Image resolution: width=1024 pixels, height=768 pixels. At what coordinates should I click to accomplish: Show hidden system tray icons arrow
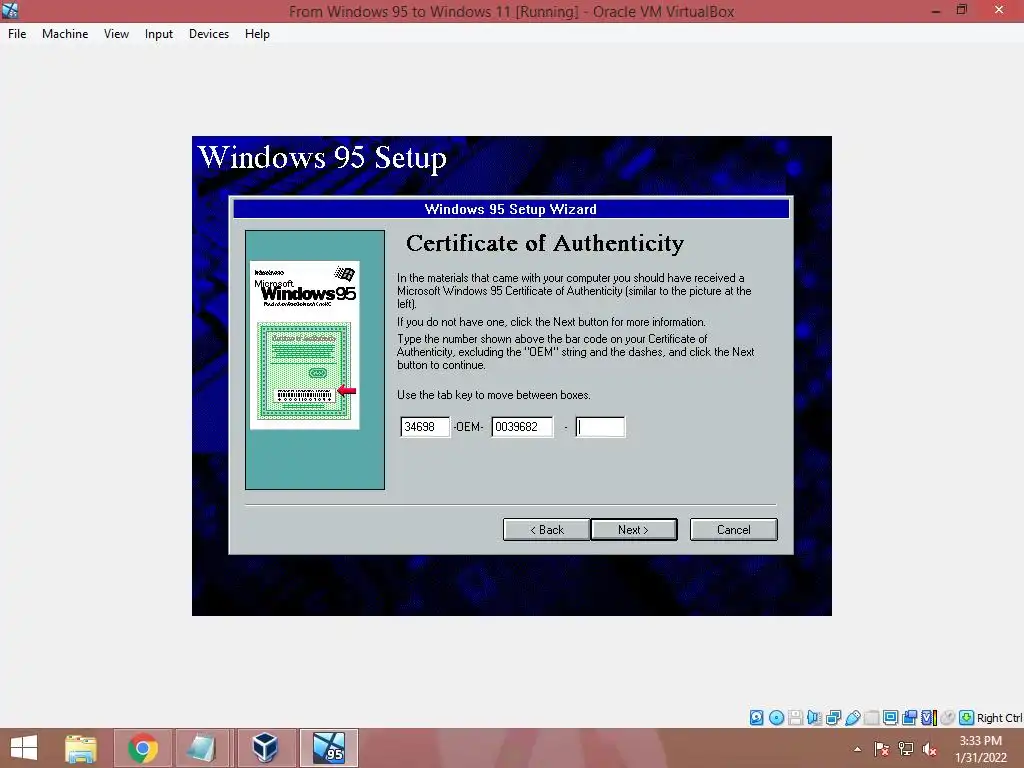click(x=857, y=749)
